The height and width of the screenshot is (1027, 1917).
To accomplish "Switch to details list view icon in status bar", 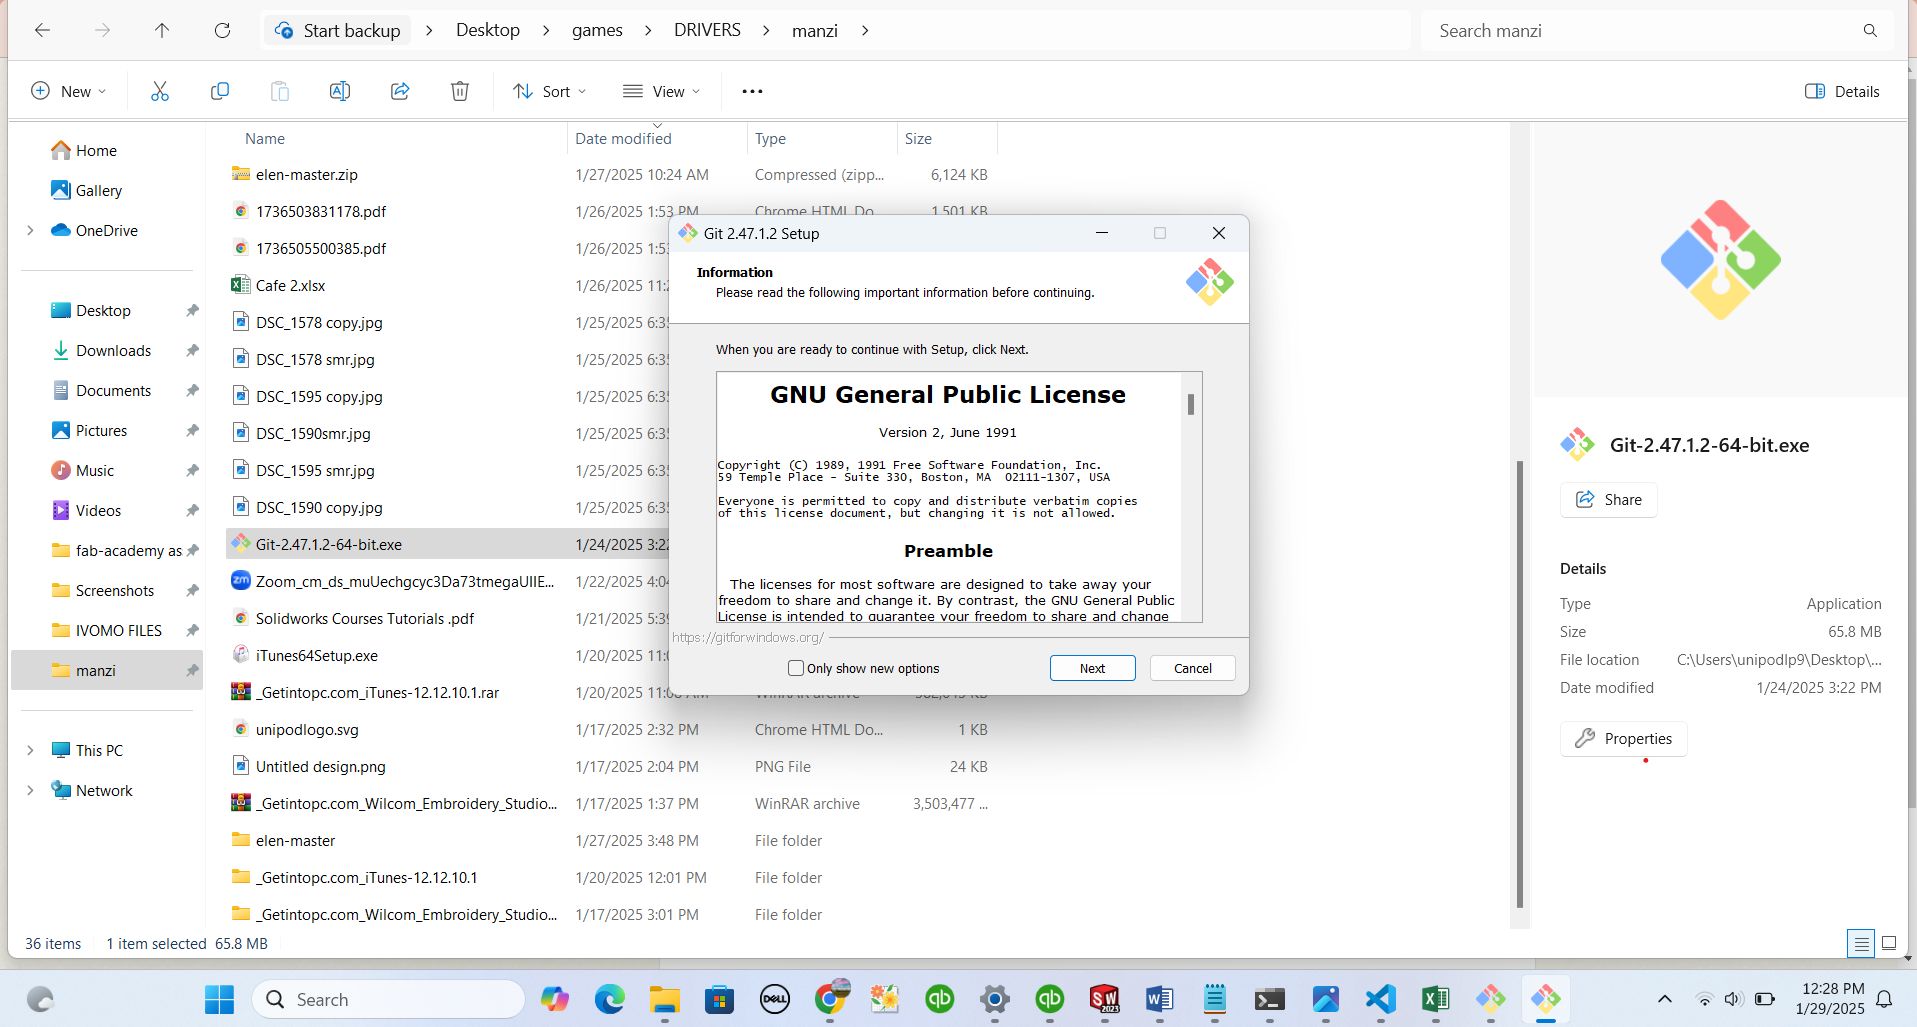I will coord(1860,943).
